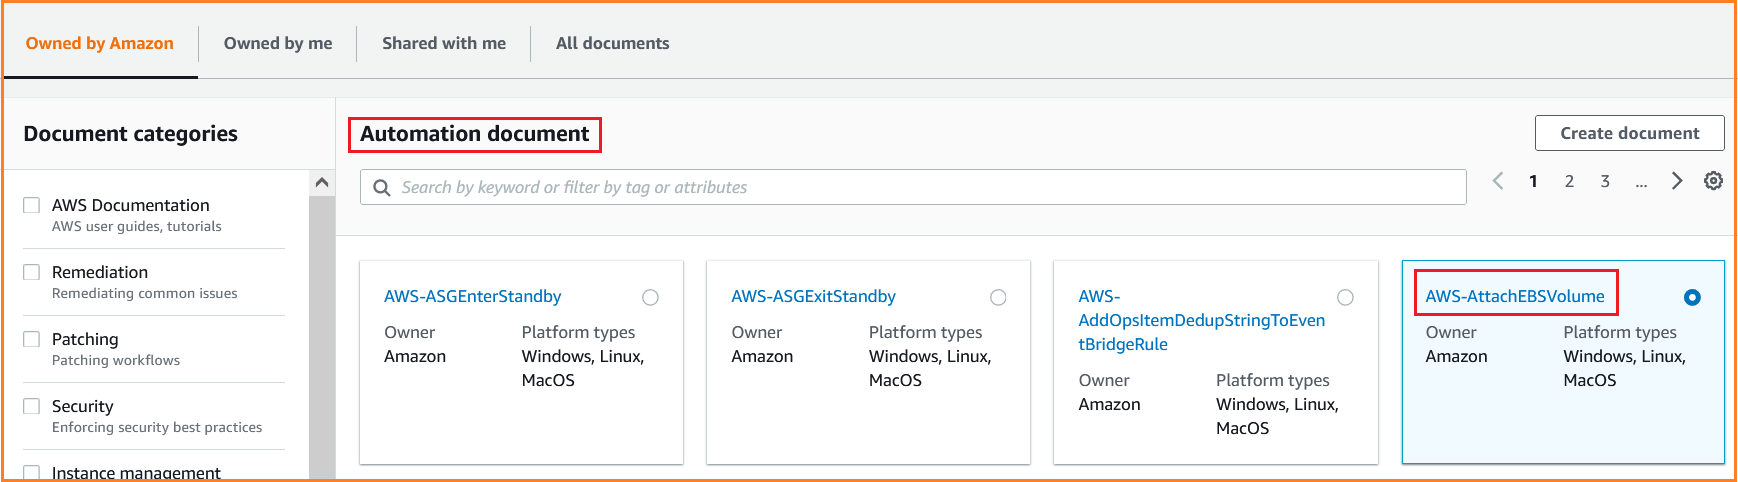Open AWS-AddOpsItemDedupStringToEventBridgeRule document link
The height and width of the screenshot is (482, 1738).
(x=1202, y=320)
